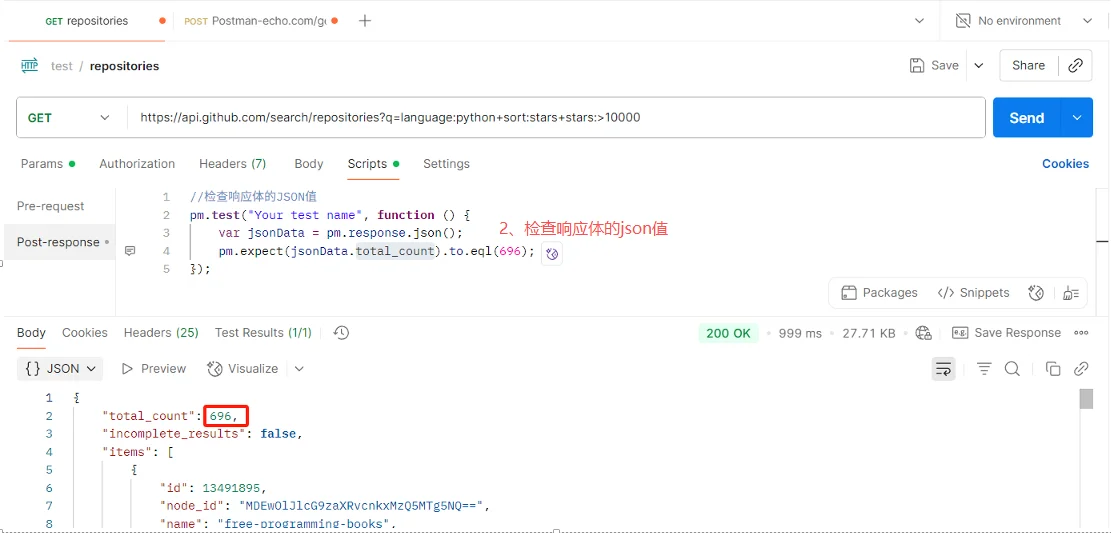Open response Body tab
Viewport: 1111px width, 533px height.
pyautogui.click(x=31, y=332)
